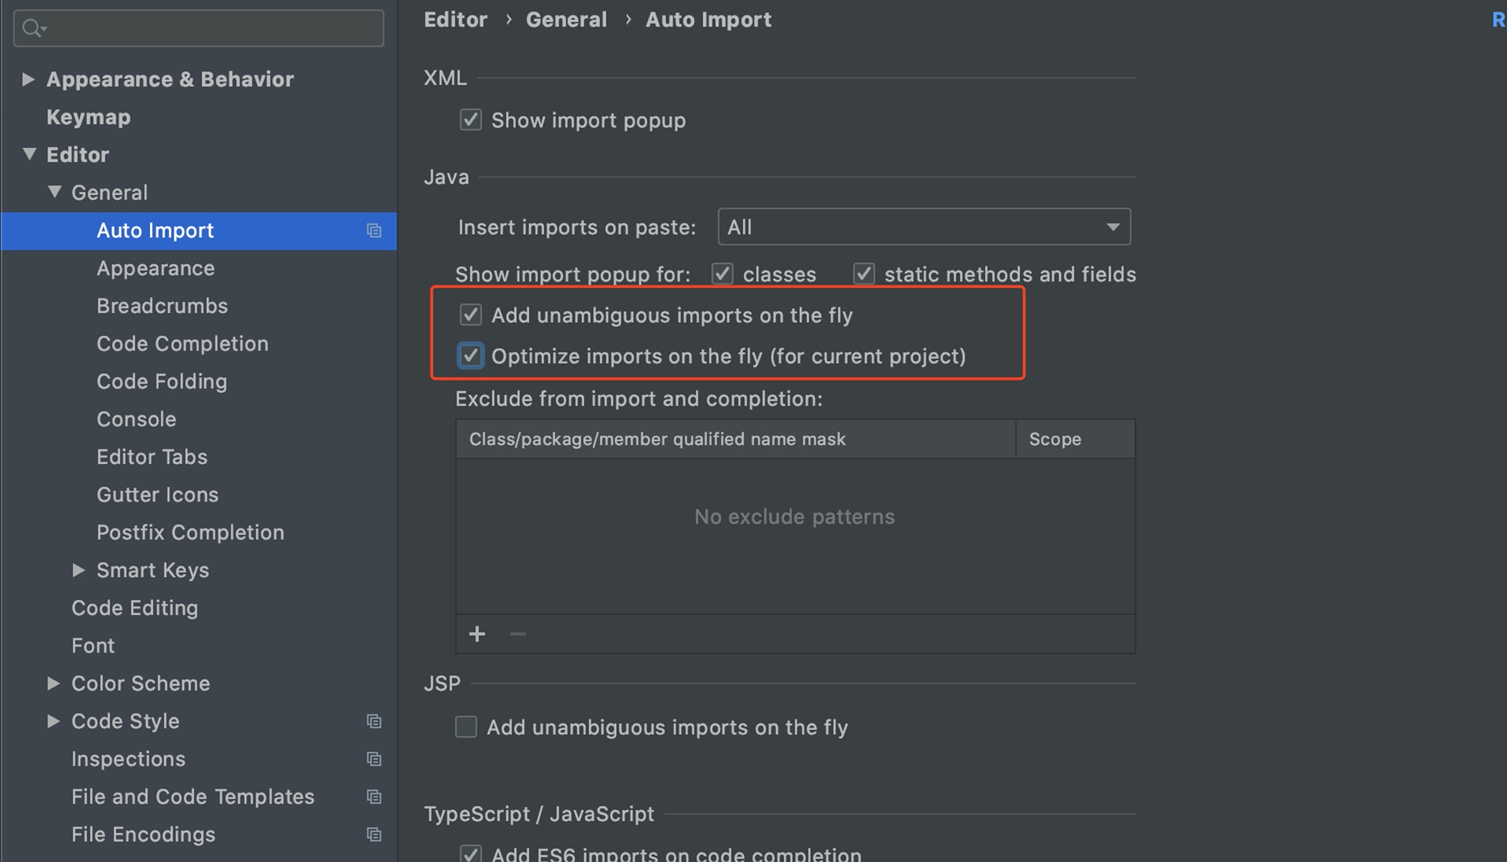
Task: Toggle XML Show import popup checkbox
Action: (470, 120)
